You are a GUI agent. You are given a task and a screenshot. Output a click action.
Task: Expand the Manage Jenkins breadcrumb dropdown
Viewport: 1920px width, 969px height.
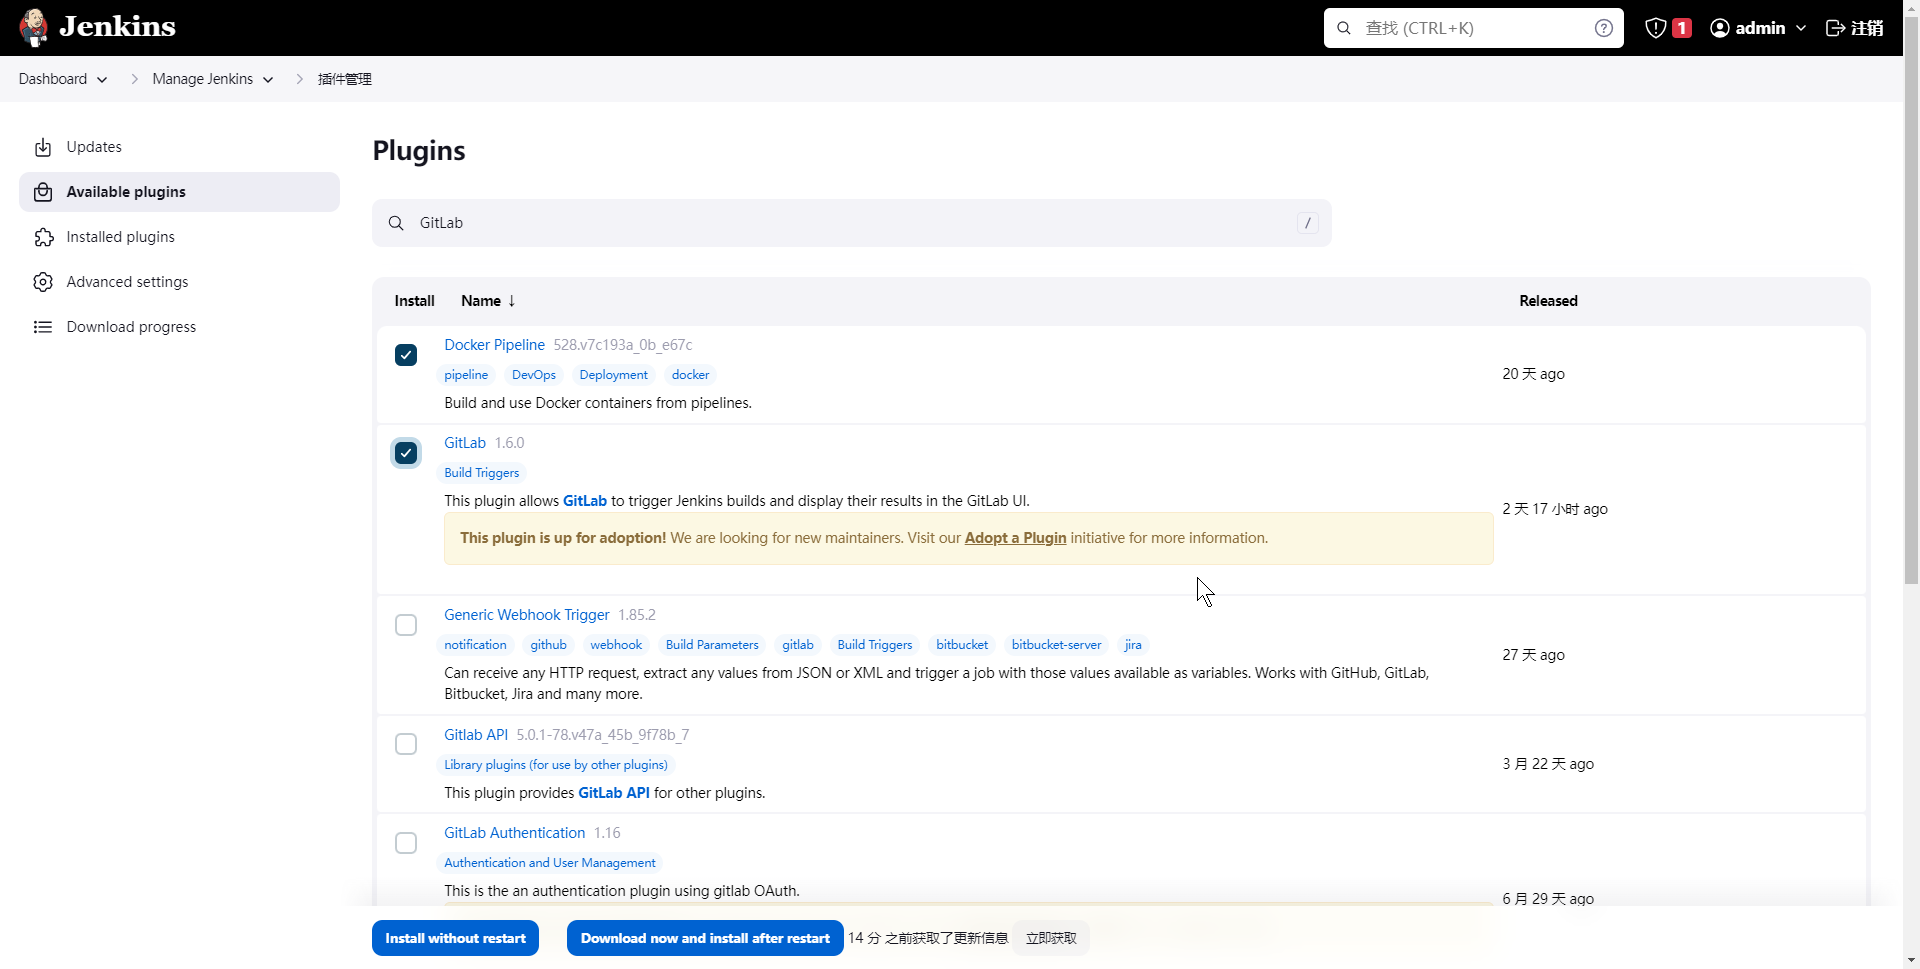[x=268, y=80]
